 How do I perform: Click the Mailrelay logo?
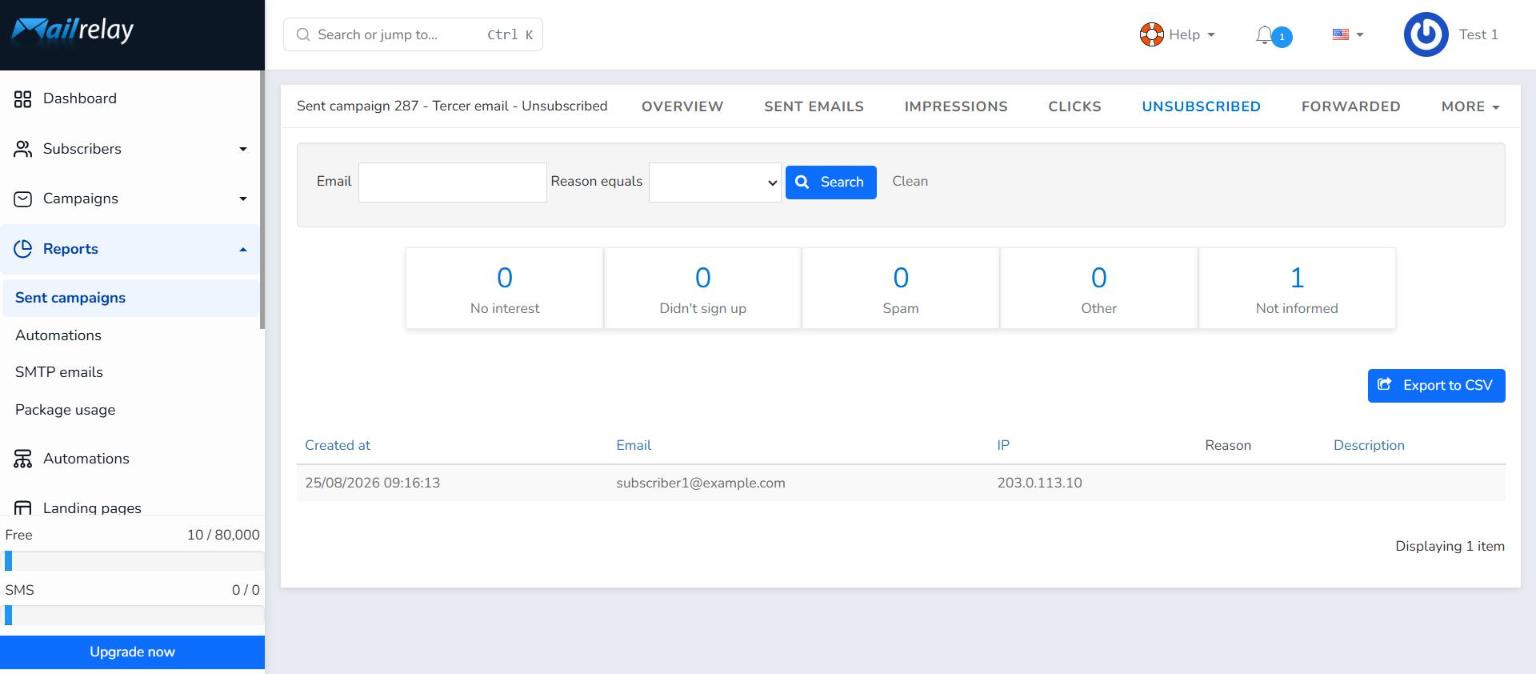pyautogui.click(x=72, y=31)
